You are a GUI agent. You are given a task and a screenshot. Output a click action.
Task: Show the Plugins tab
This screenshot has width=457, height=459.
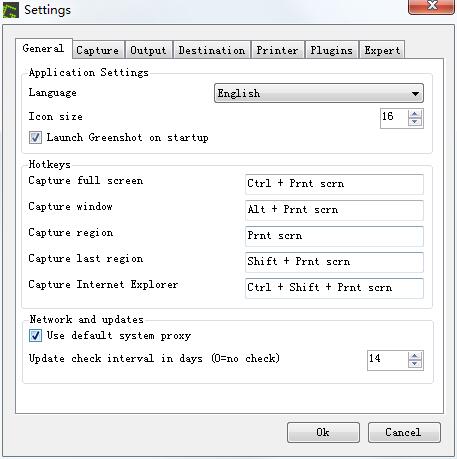332,50
